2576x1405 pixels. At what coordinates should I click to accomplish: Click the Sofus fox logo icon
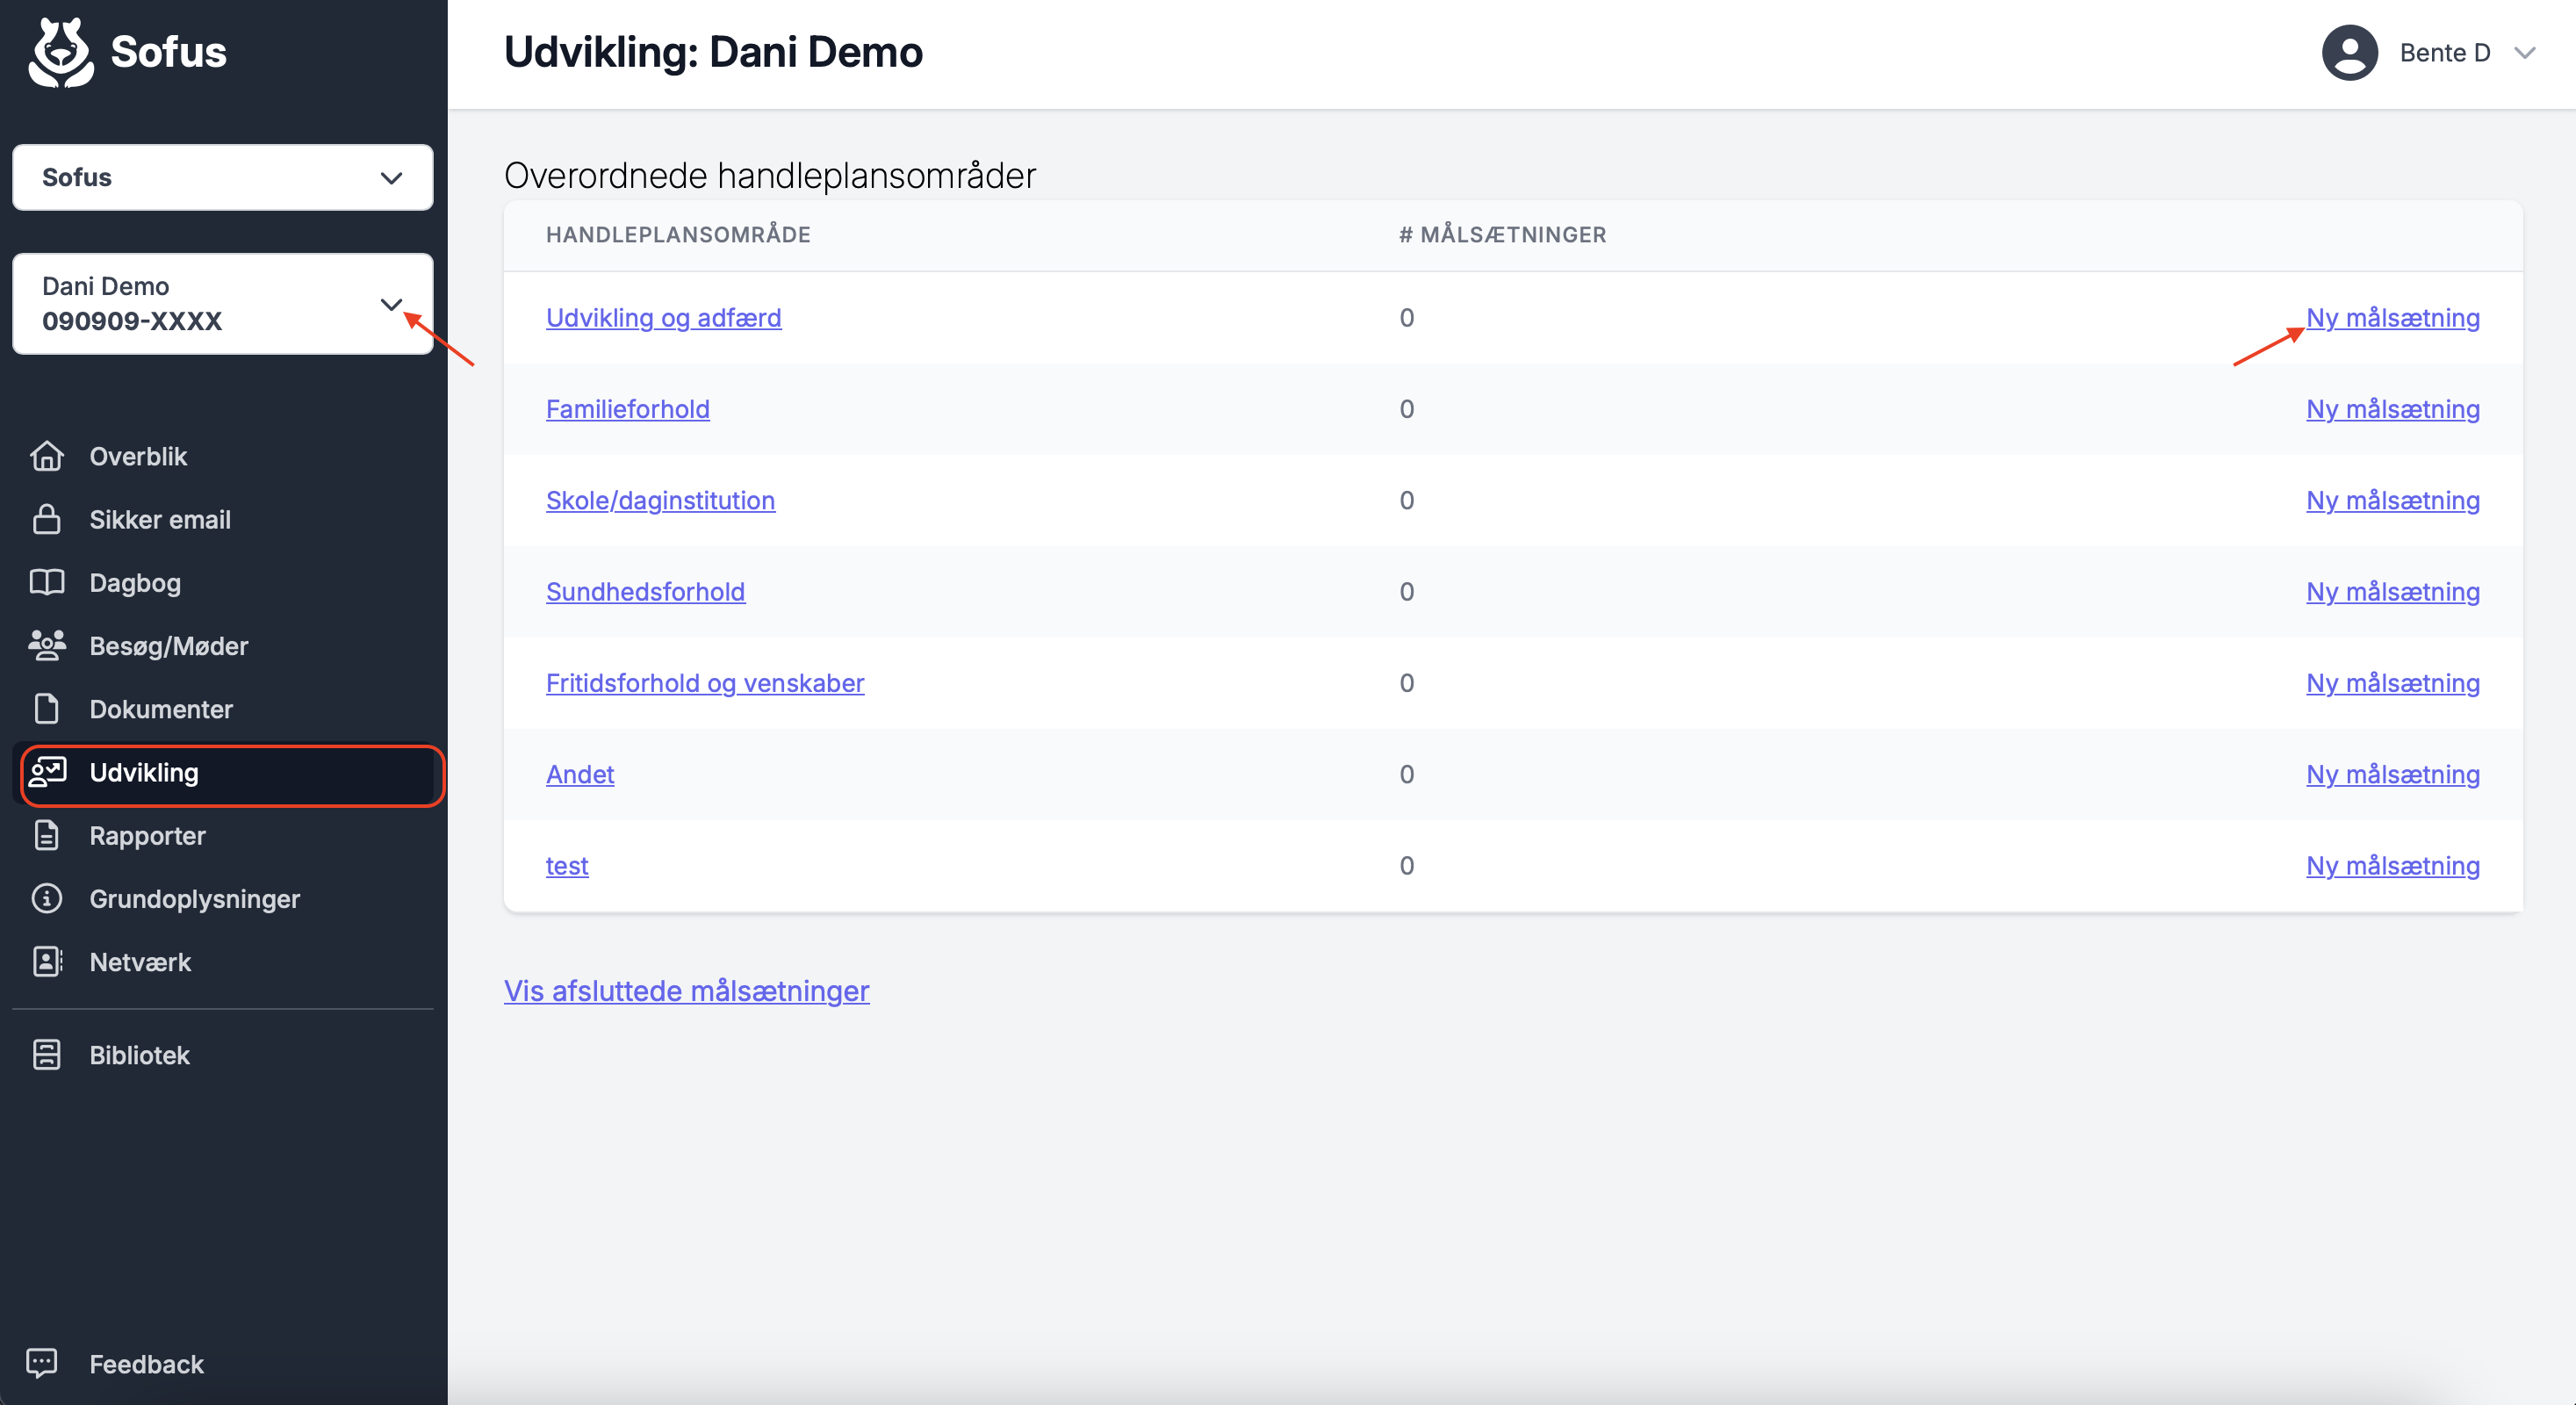click(x=61, y=52)
